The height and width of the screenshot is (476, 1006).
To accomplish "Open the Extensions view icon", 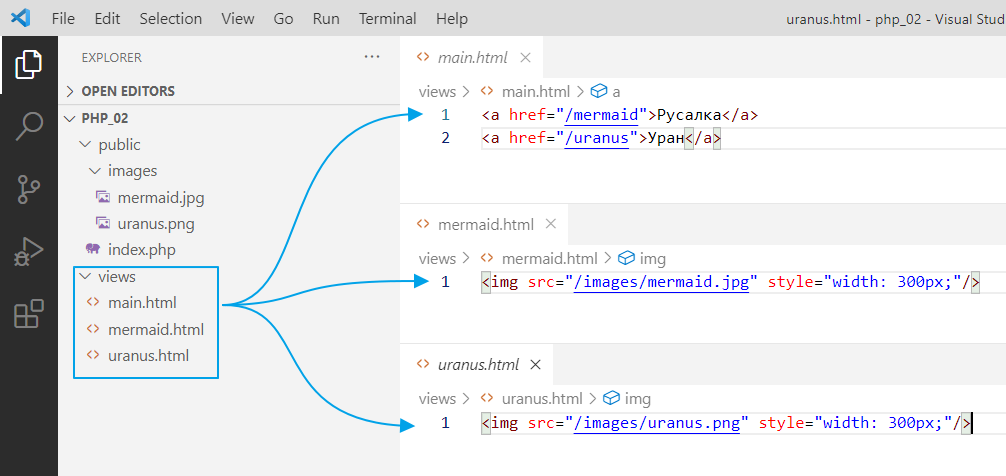I will click(x=28, y=313).
